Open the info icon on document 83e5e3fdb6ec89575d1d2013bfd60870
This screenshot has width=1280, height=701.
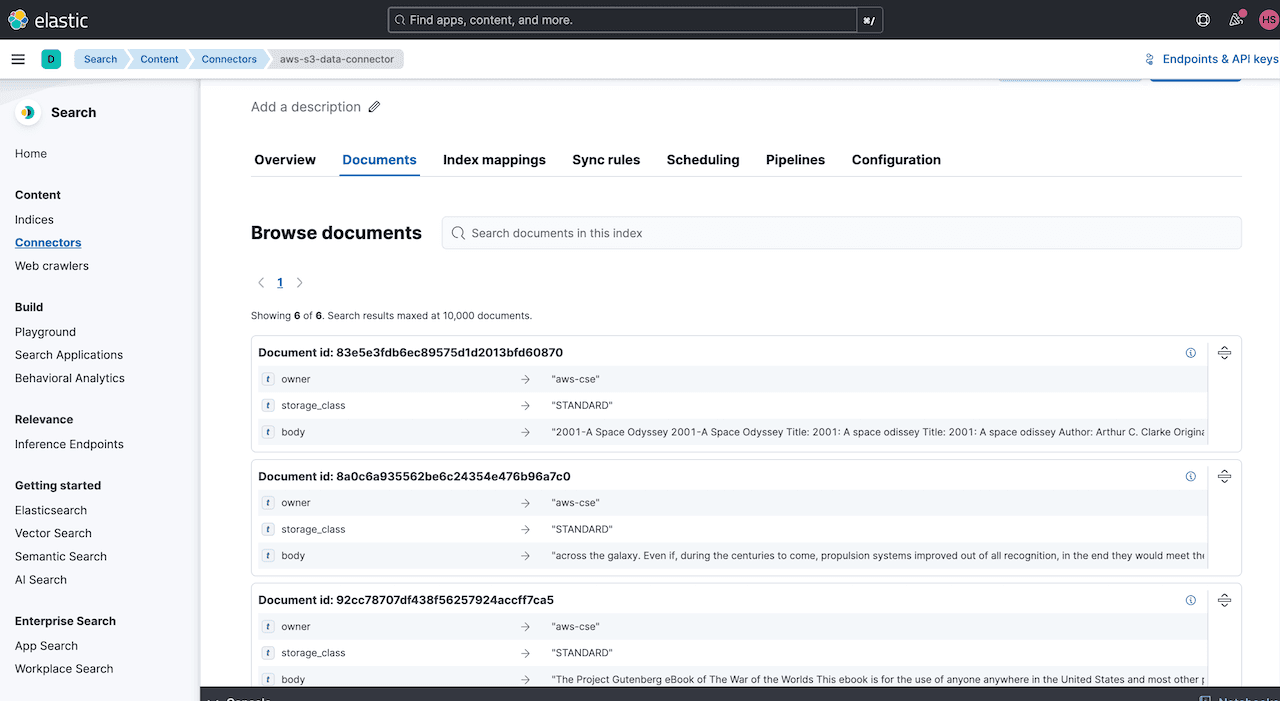pos(1190,352)
